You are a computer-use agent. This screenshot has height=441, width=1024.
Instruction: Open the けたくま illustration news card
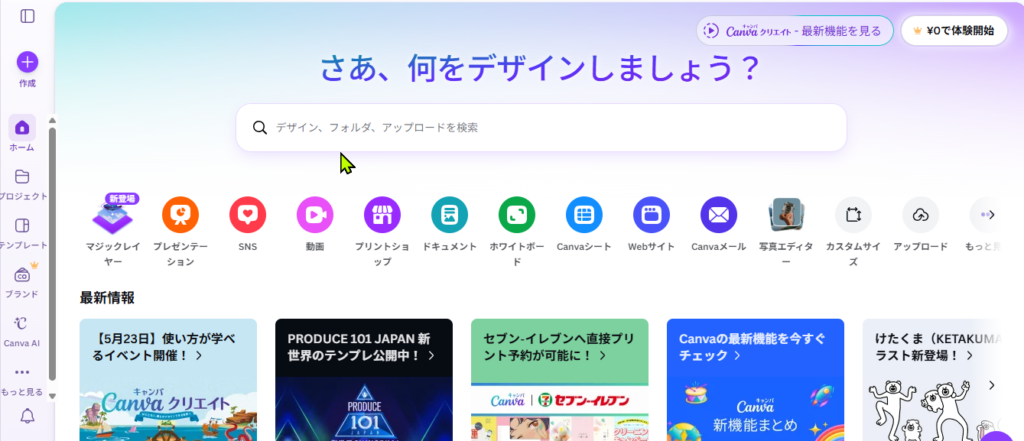(933, 380)
